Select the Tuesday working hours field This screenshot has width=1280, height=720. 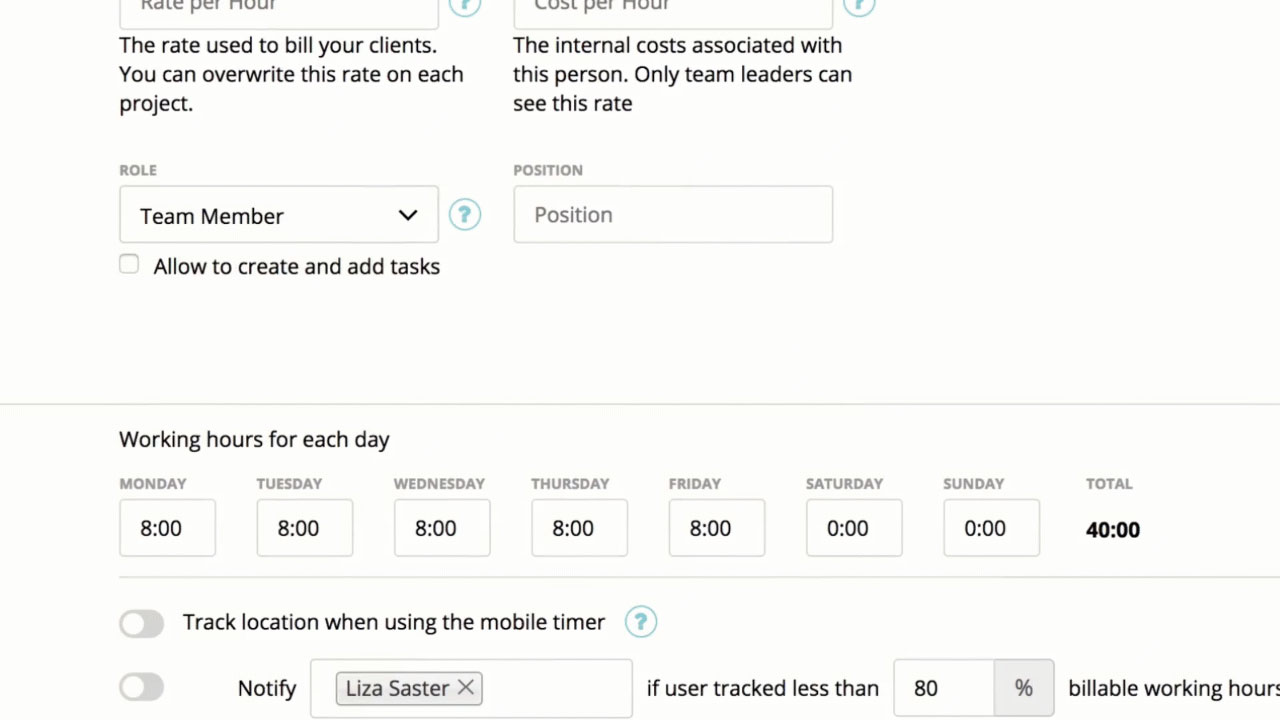(304, 528)
